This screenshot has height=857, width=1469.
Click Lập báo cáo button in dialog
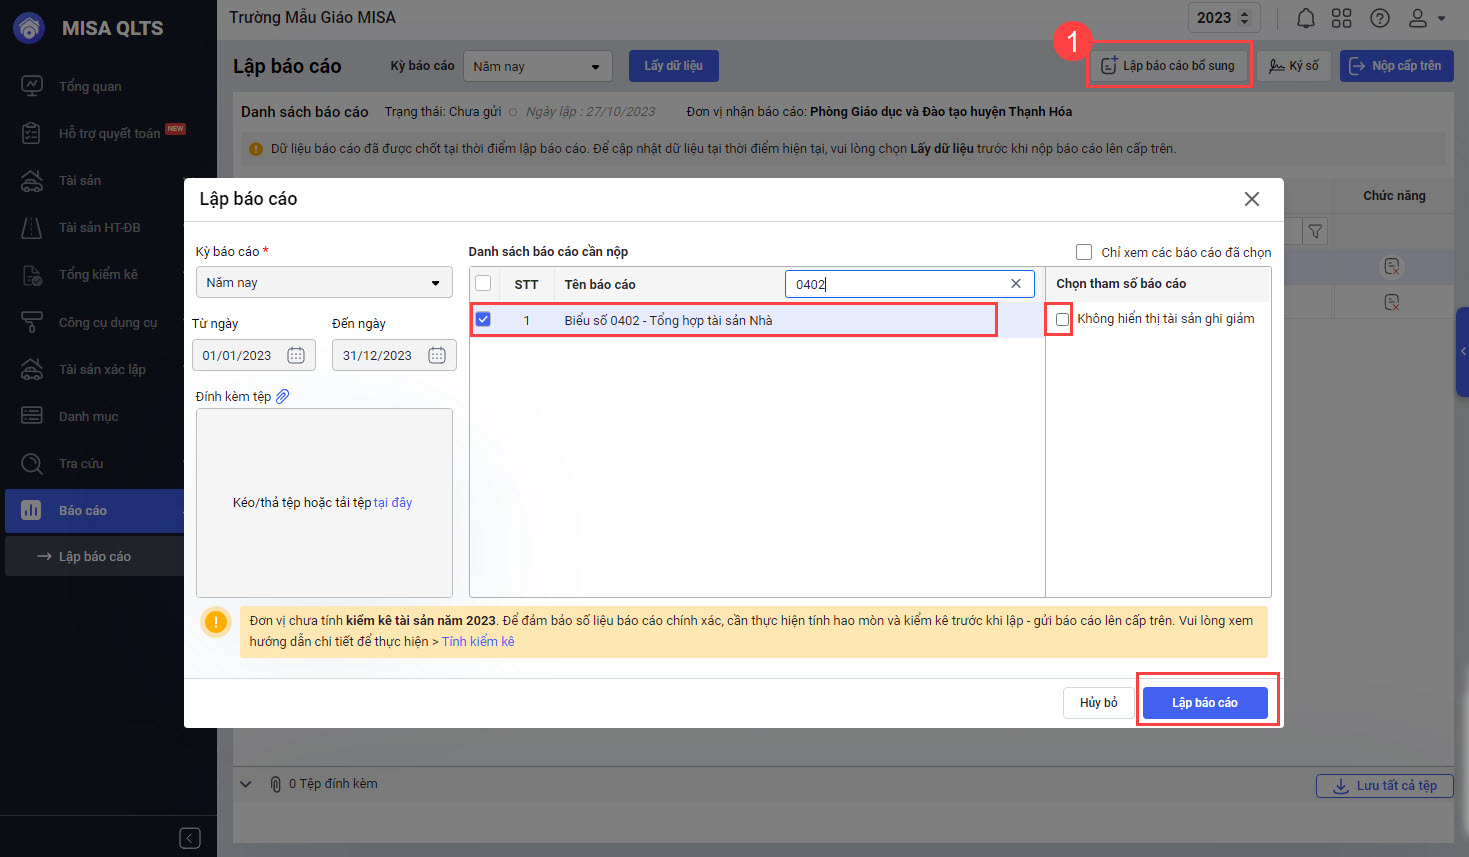point(1205,703)
